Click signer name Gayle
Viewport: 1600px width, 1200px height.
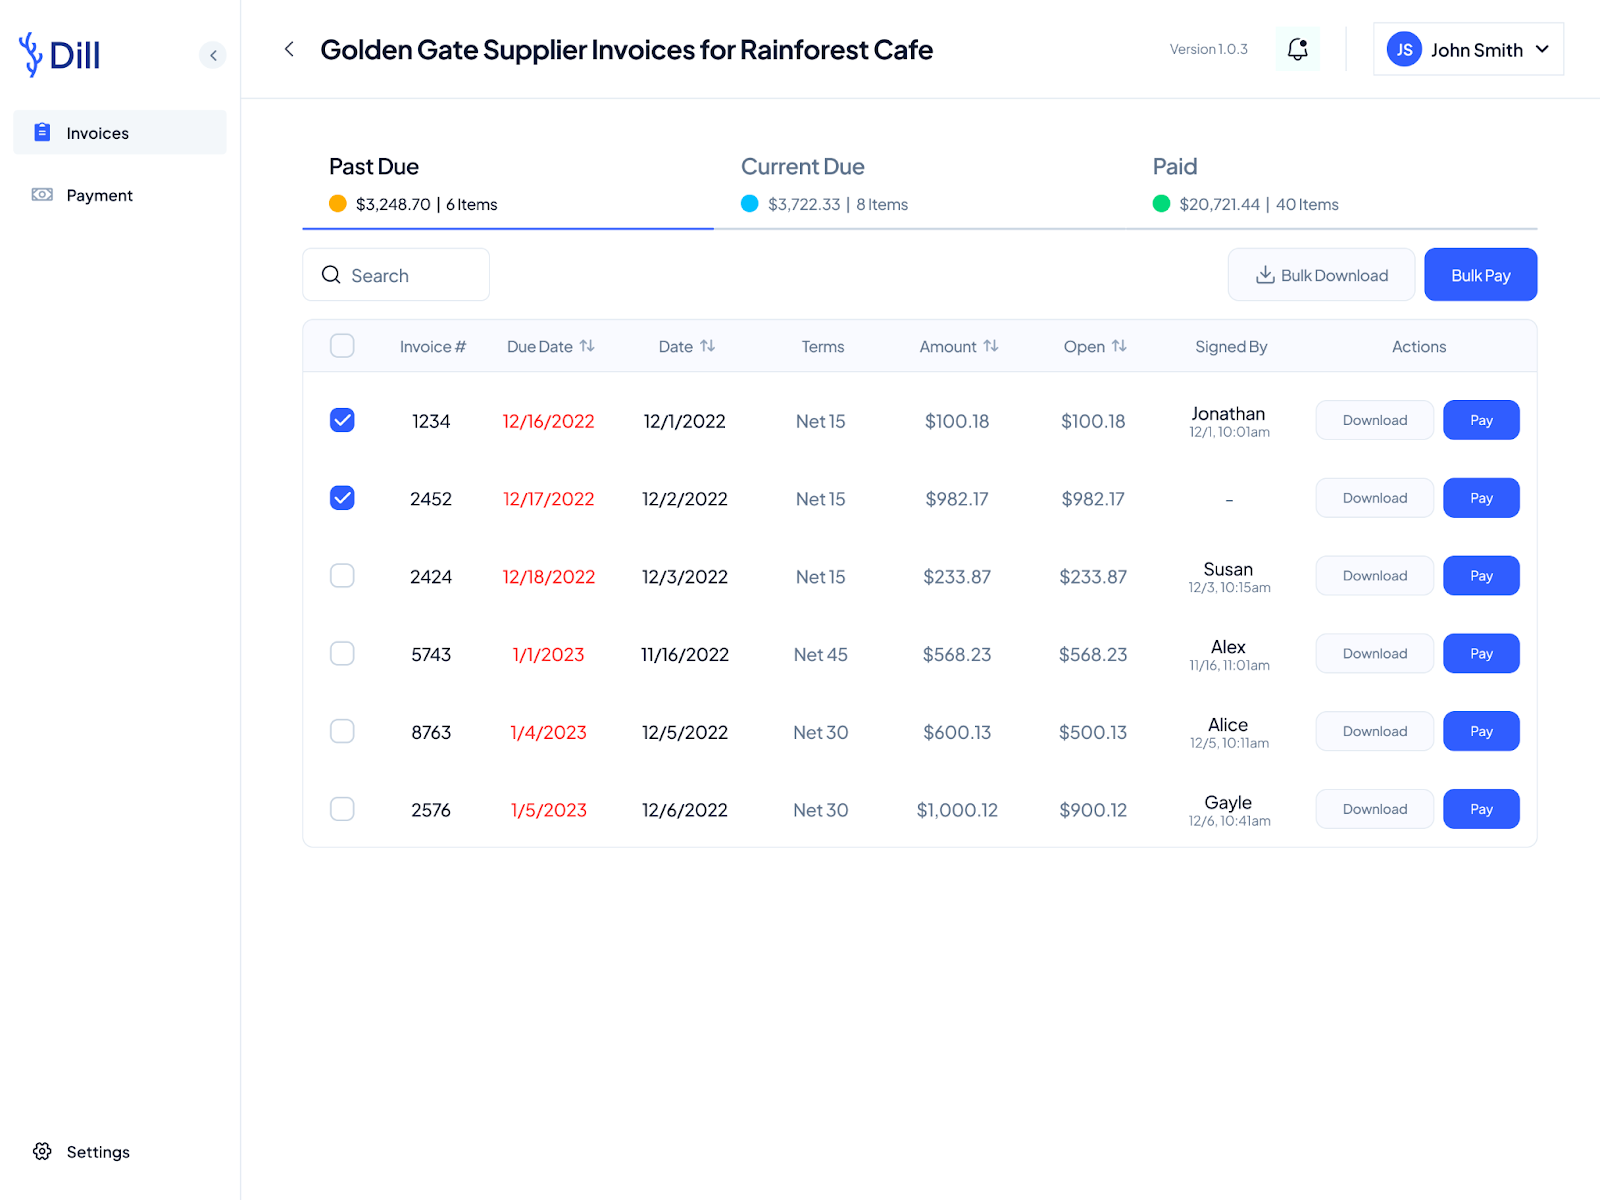(1228, 802)
